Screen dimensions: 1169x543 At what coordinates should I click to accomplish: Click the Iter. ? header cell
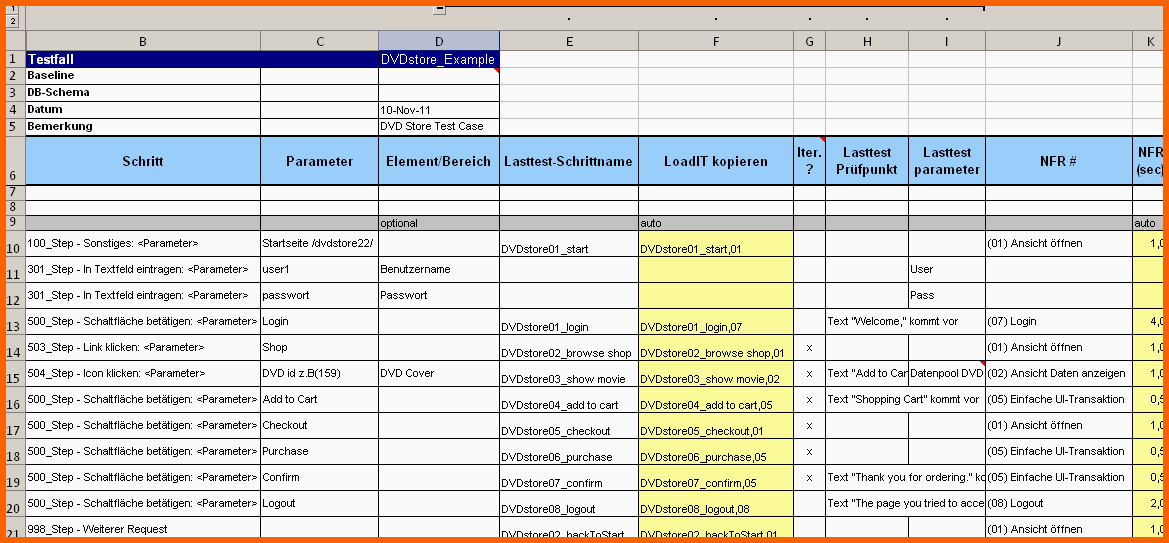click(x=810, y=161)
